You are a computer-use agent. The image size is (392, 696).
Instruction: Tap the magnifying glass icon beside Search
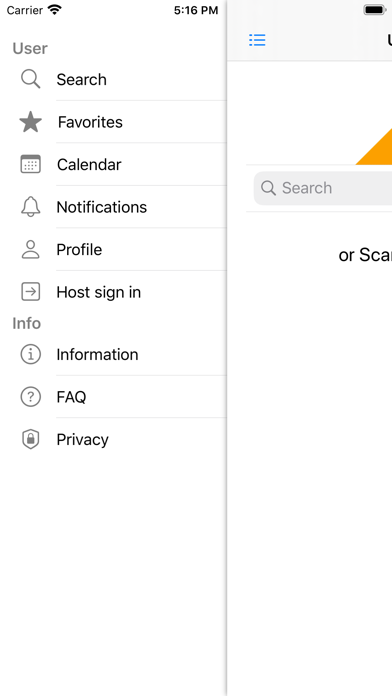click(31, 79)
